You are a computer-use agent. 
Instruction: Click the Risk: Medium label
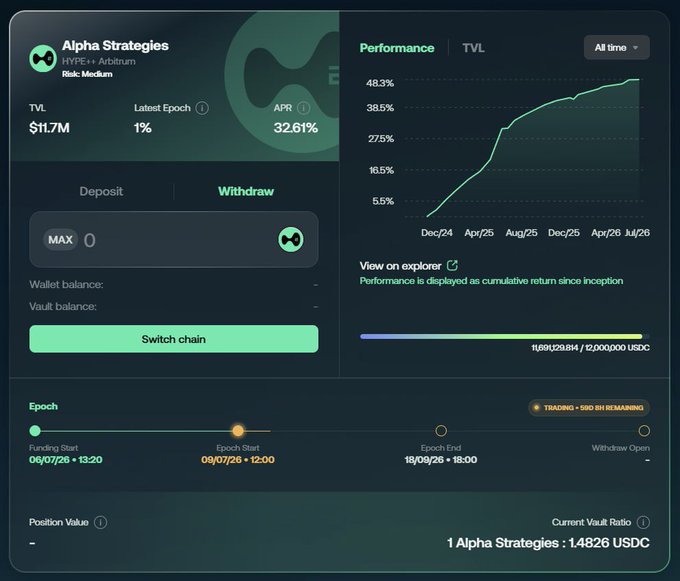point(87,74)
